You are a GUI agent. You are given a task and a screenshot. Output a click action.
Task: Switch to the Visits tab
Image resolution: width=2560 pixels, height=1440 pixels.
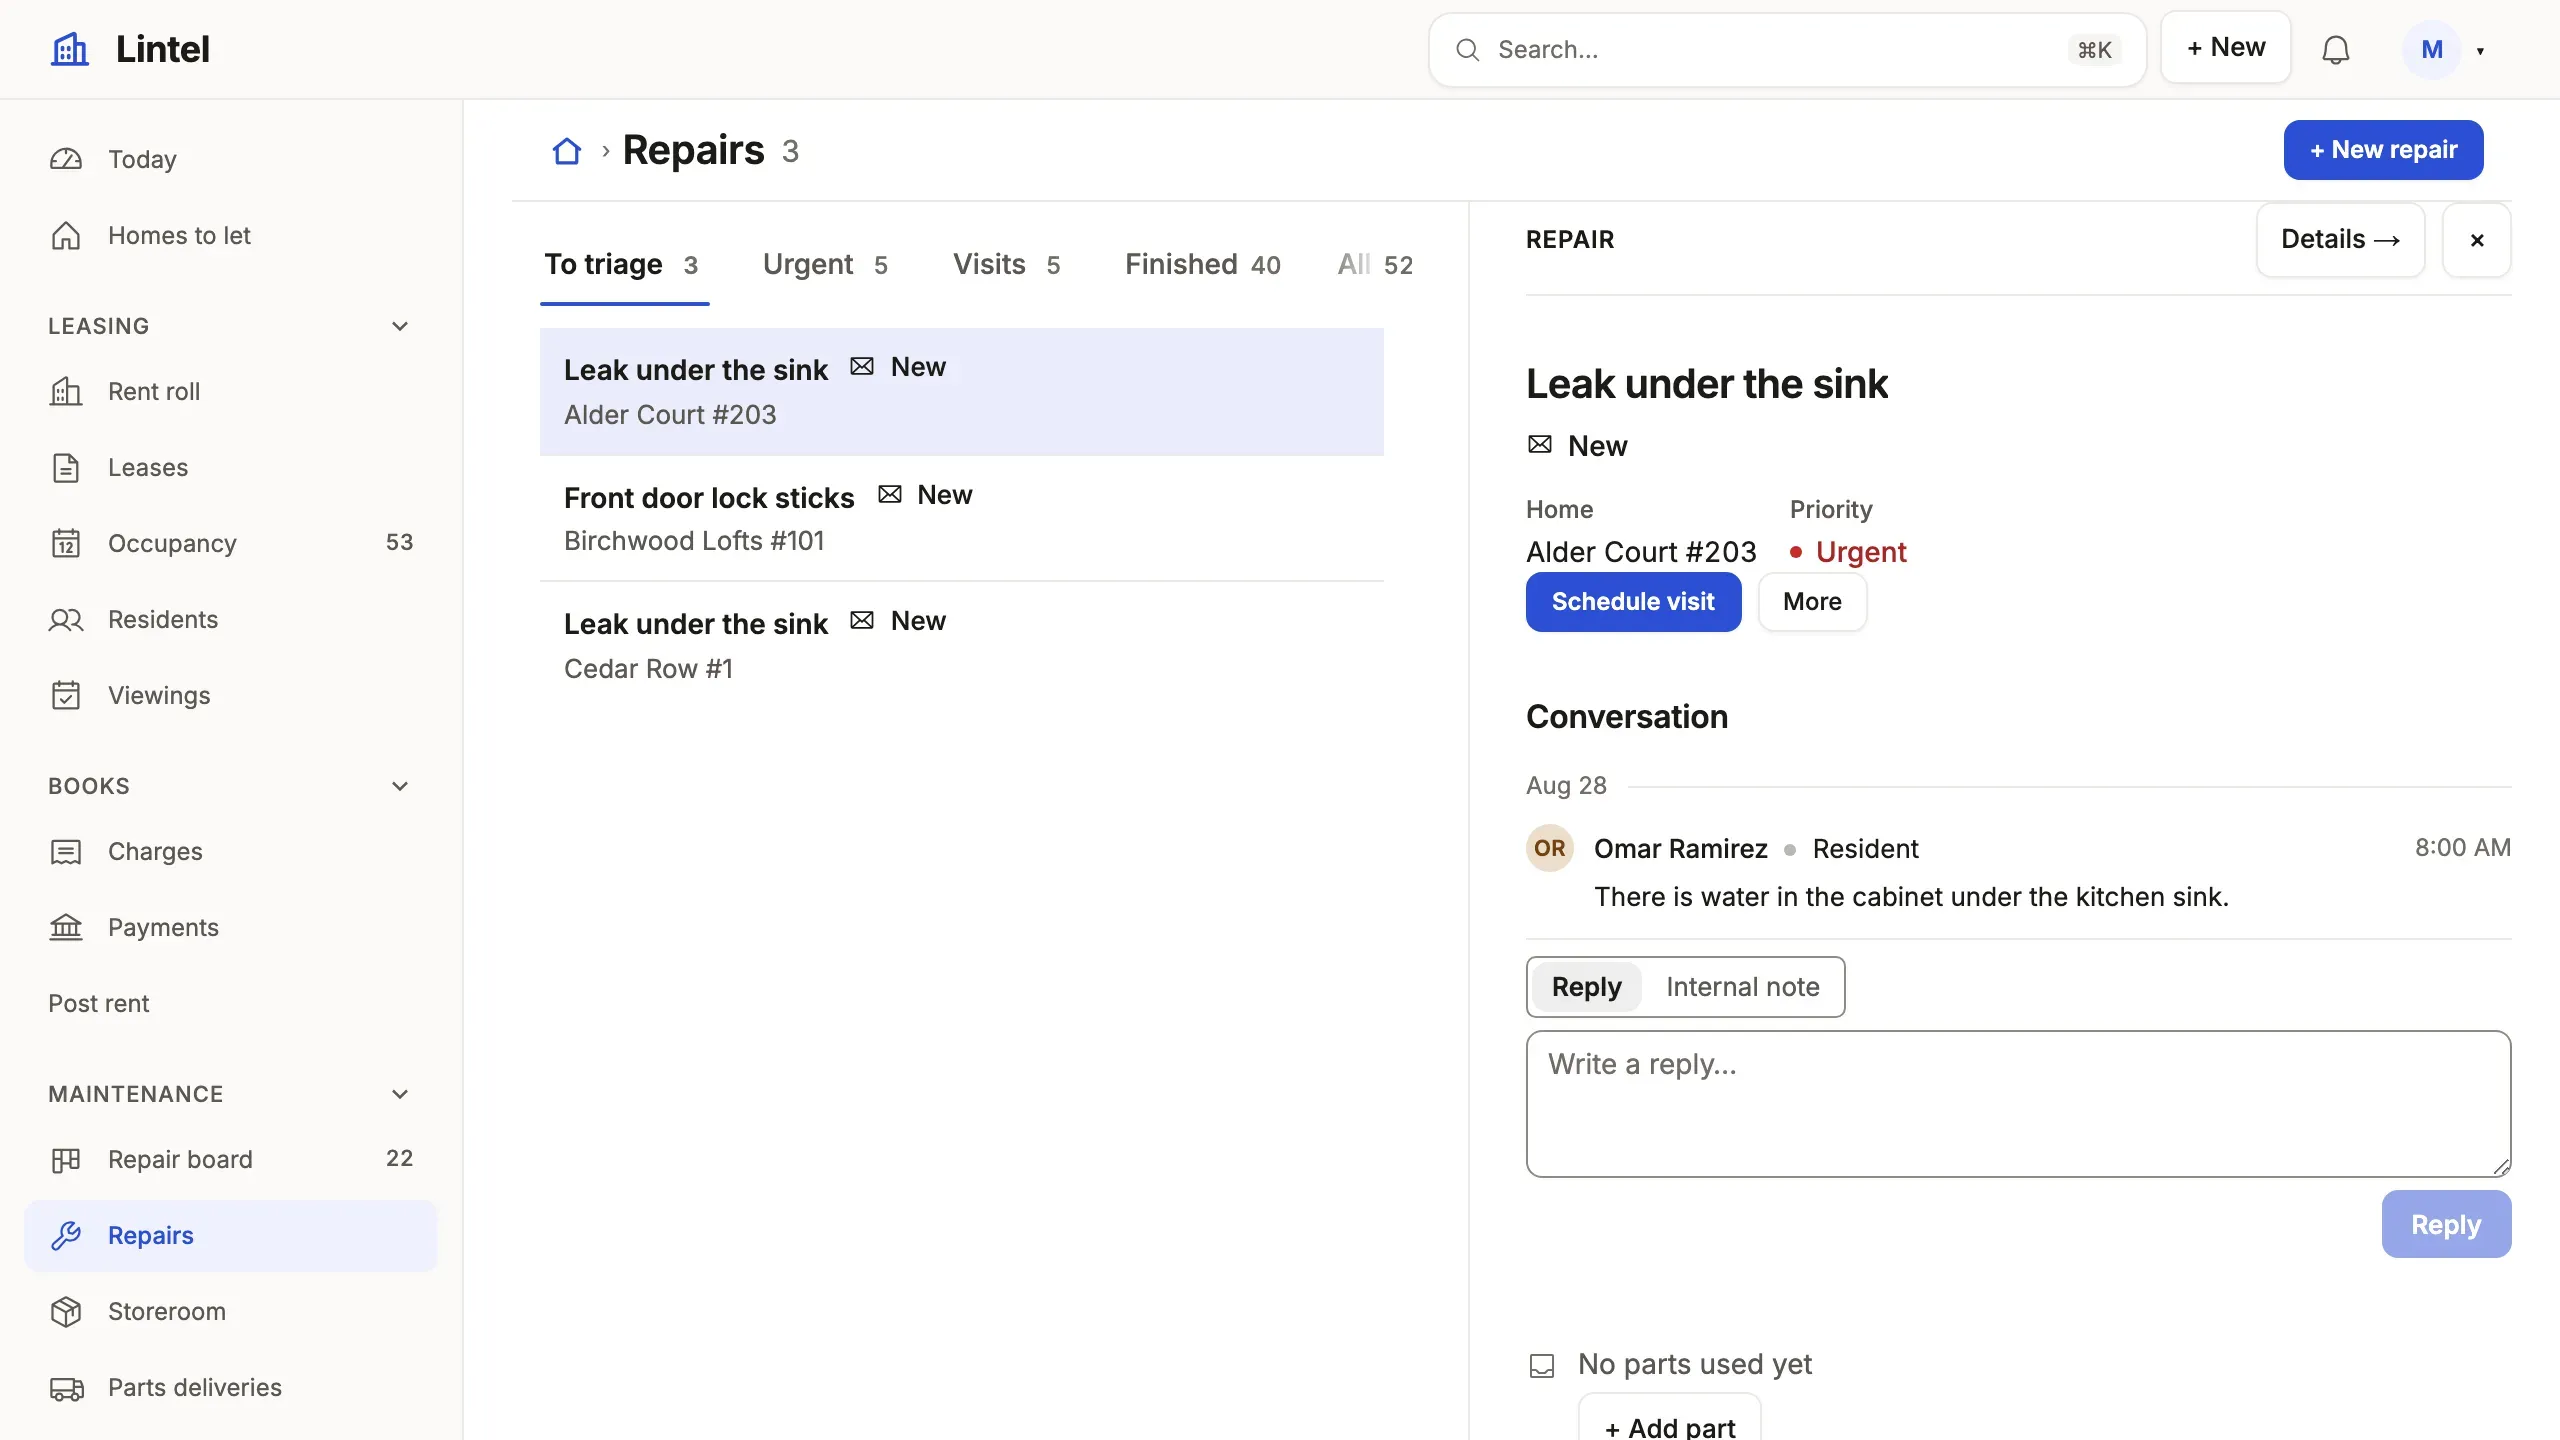coord(1007,265)
